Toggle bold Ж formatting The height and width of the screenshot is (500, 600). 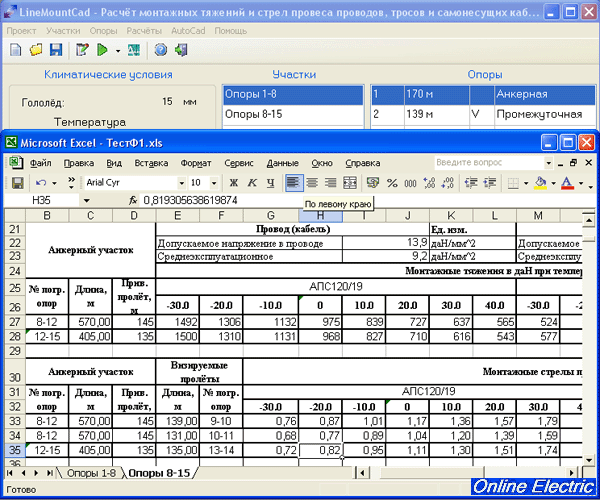233,183
